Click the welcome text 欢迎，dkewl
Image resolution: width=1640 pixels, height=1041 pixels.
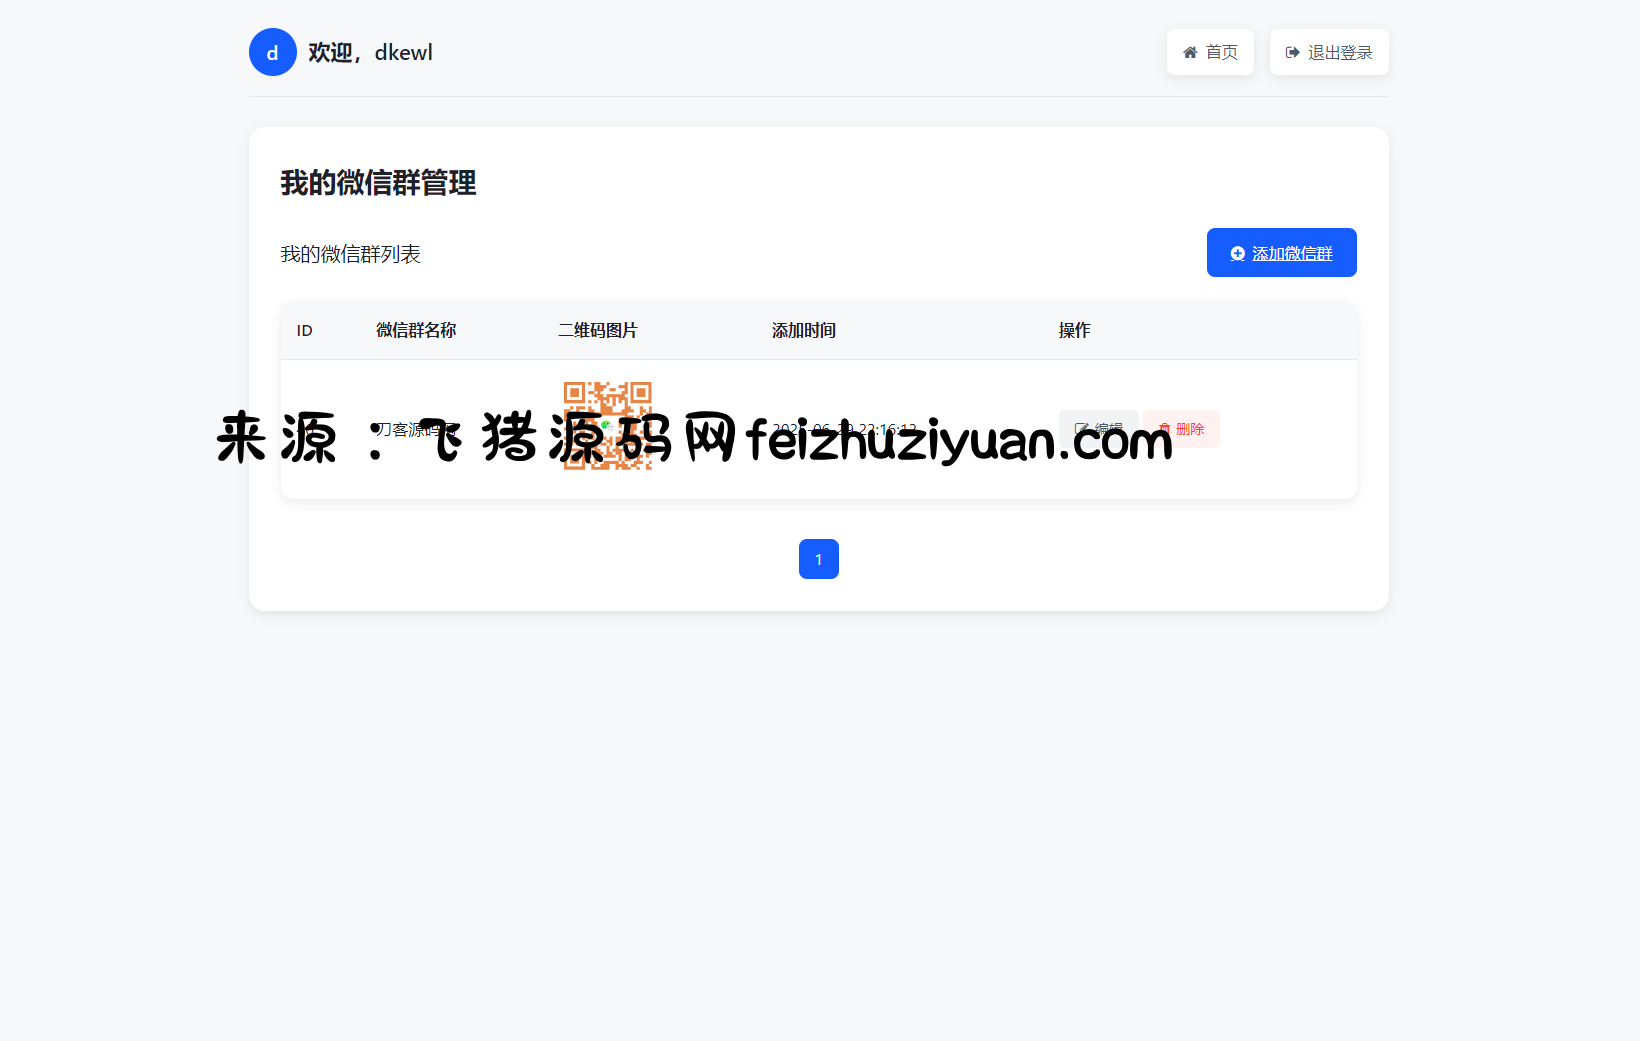pyautogui.click(x=370, y=52)
